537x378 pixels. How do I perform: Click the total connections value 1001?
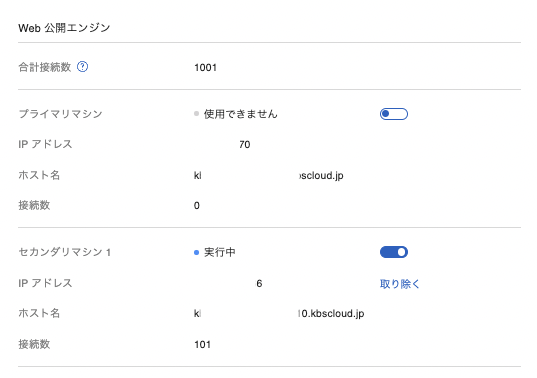[x=205, y=67]
